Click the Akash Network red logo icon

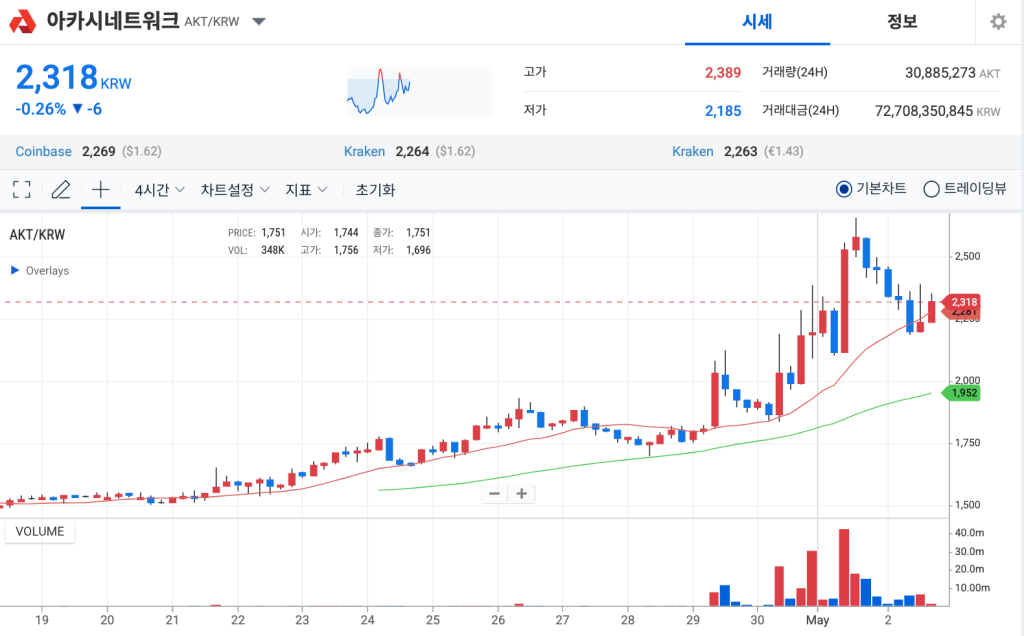pyautogui.click(x=23, y=22)
